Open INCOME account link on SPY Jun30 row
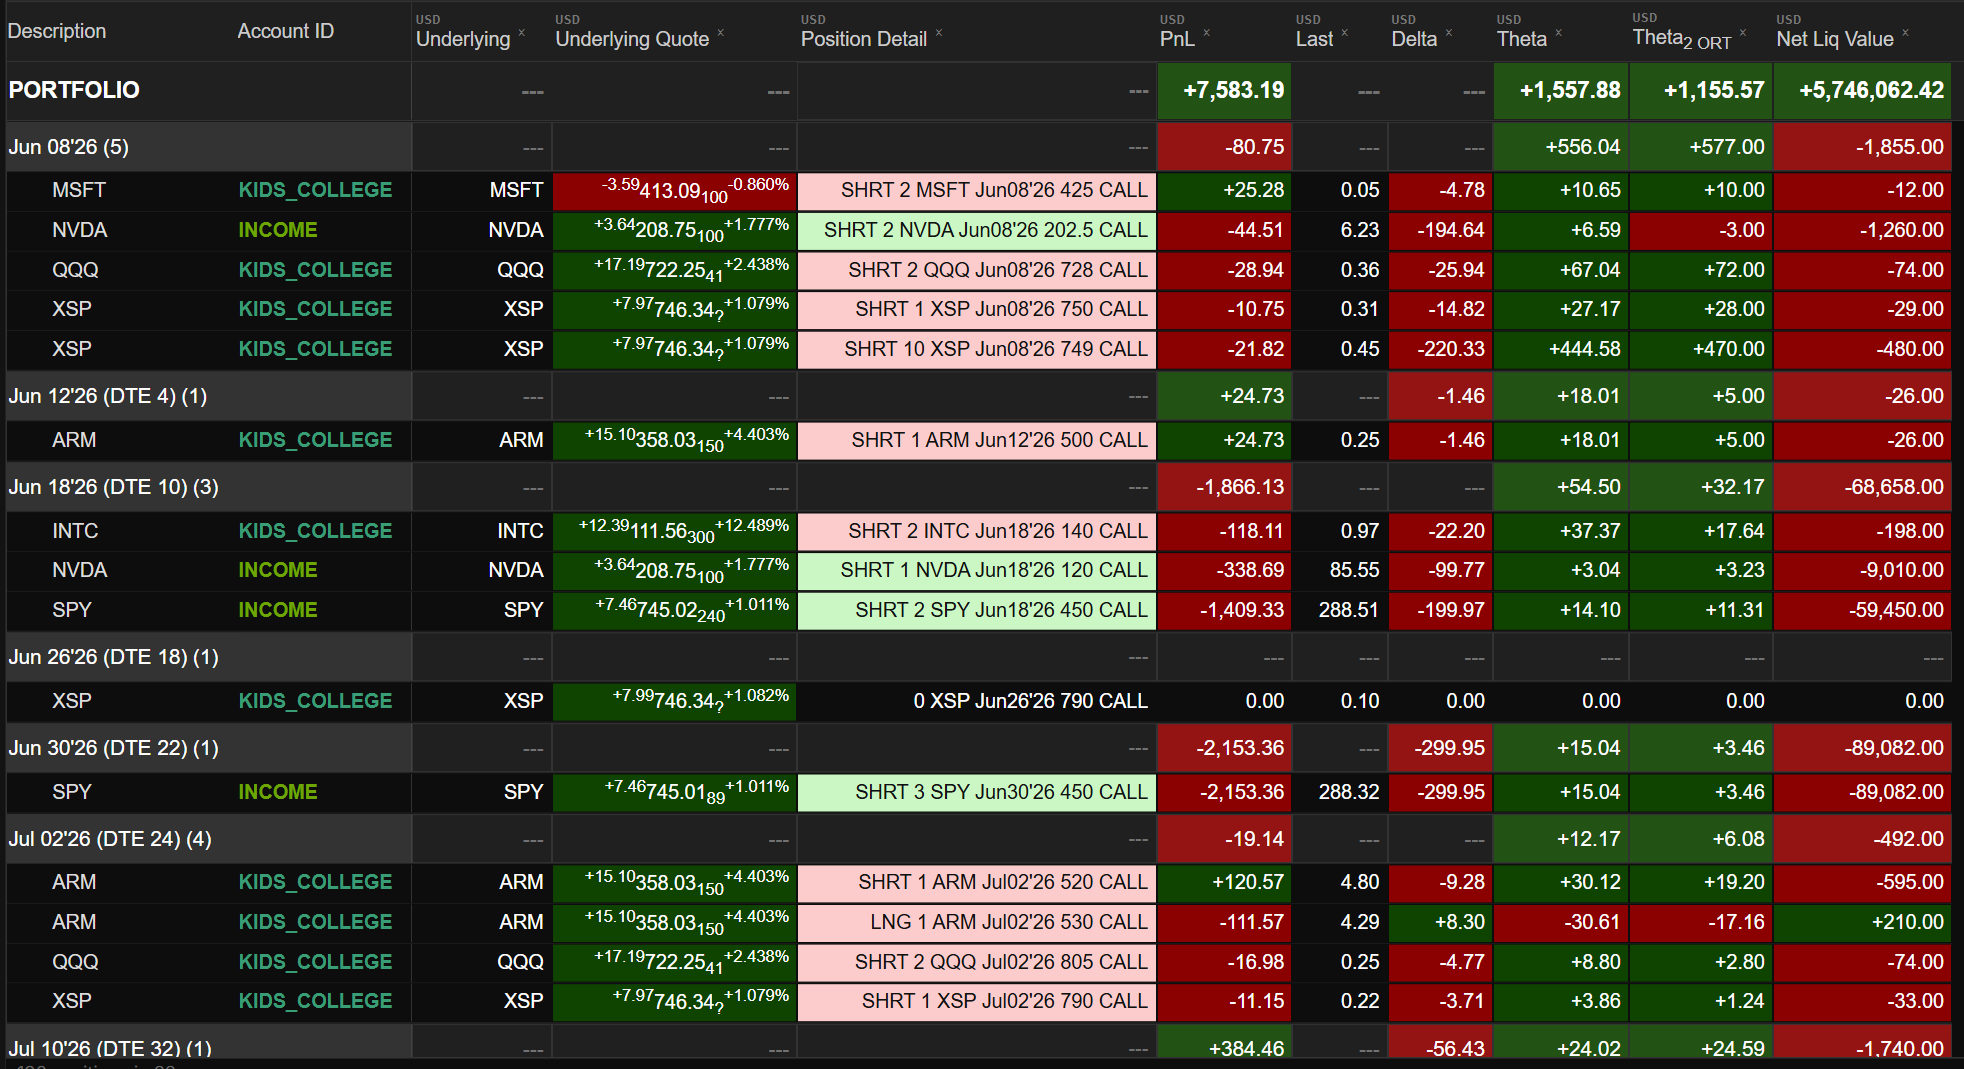1964x1069 pixels. click(x=278, y=792)
